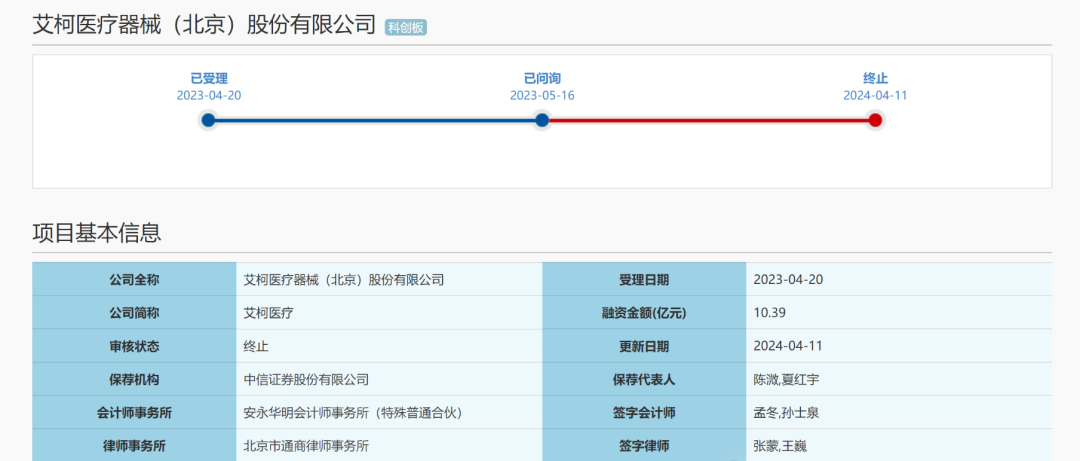This screenshot has height=461, width=1080.
Task: Select the red 终止 timeline node dot
Action: pos(875,121)
